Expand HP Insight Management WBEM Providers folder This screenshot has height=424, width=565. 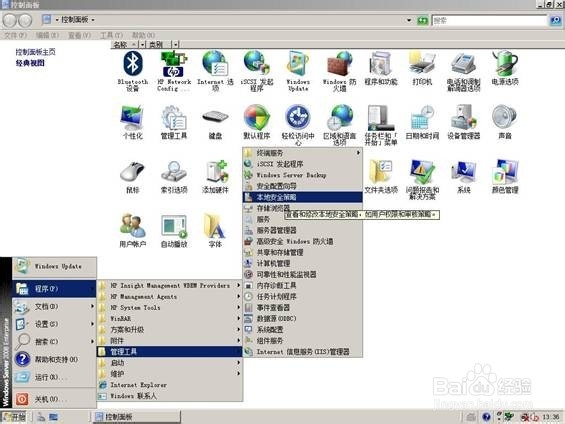pos(169,285)
